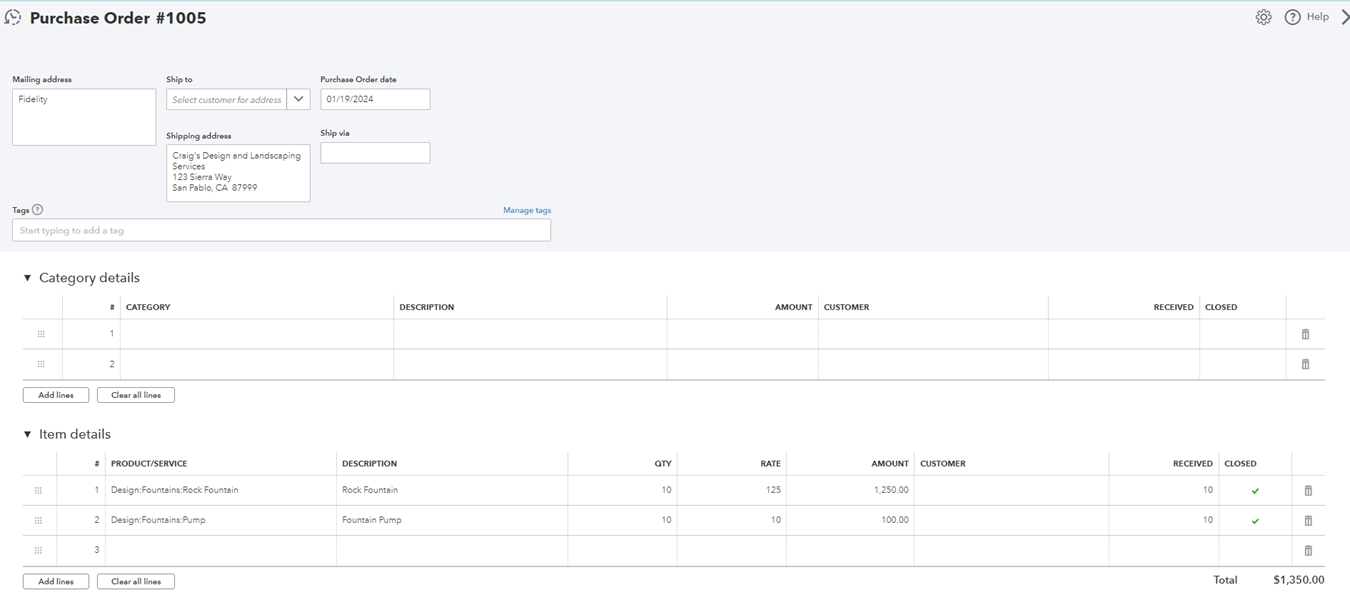The width and height of the screenshot is (1350, 595).
Task: Open the Ship to customer dropdown
Action: pos(298,99)
